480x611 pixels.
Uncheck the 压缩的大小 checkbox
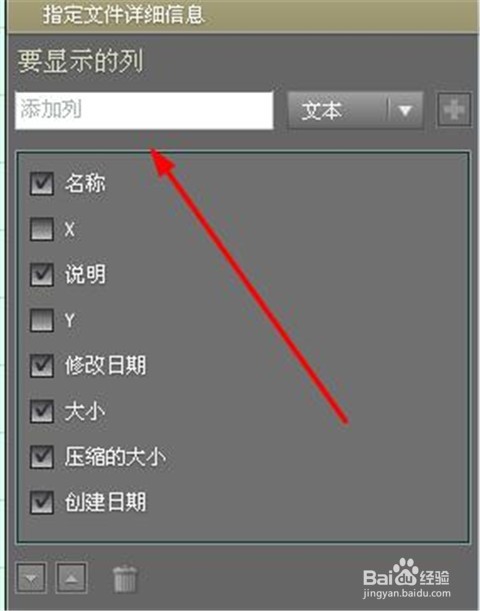click(42, 457)
